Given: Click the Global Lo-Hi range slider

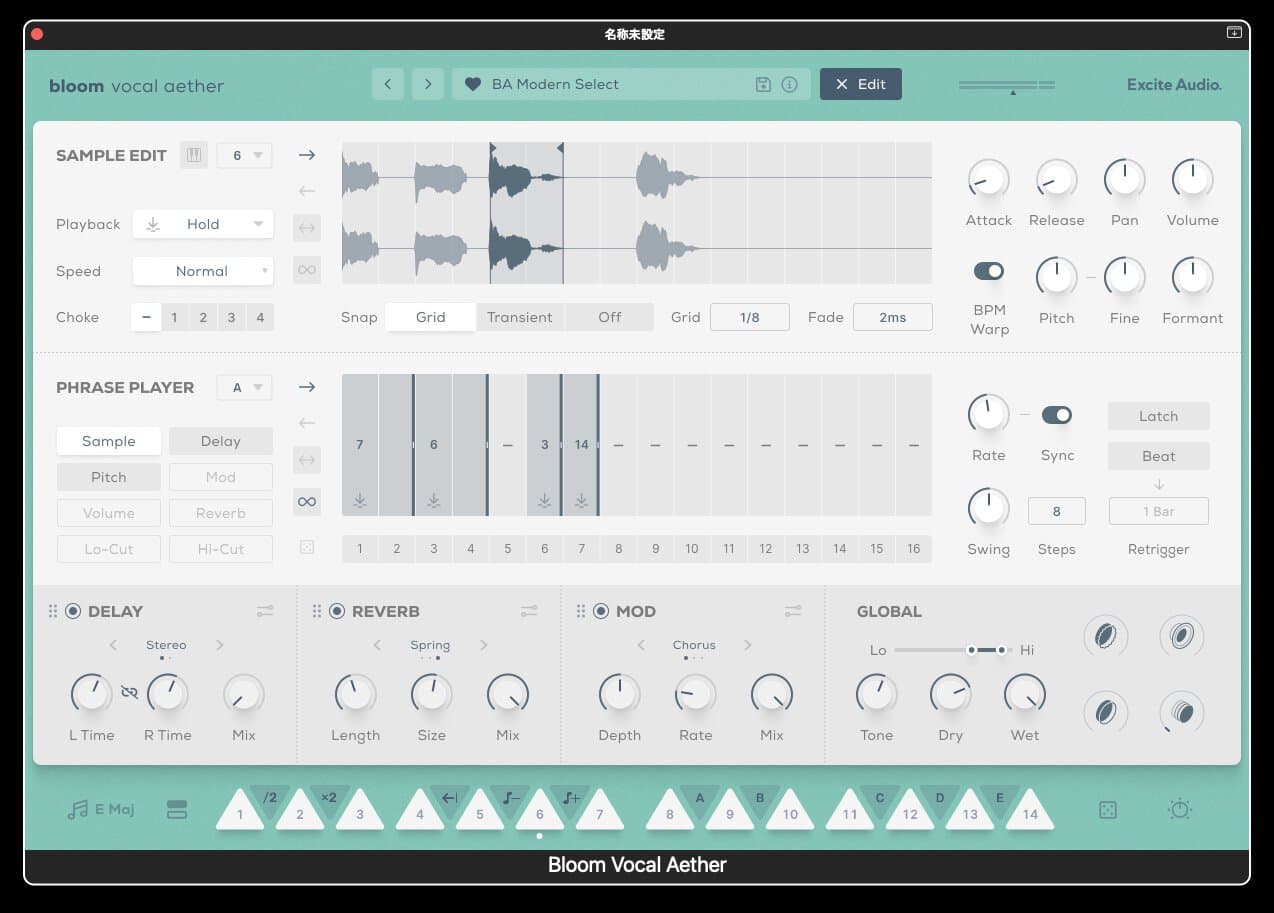Looking at the screenshot, I should click(953, 650).
